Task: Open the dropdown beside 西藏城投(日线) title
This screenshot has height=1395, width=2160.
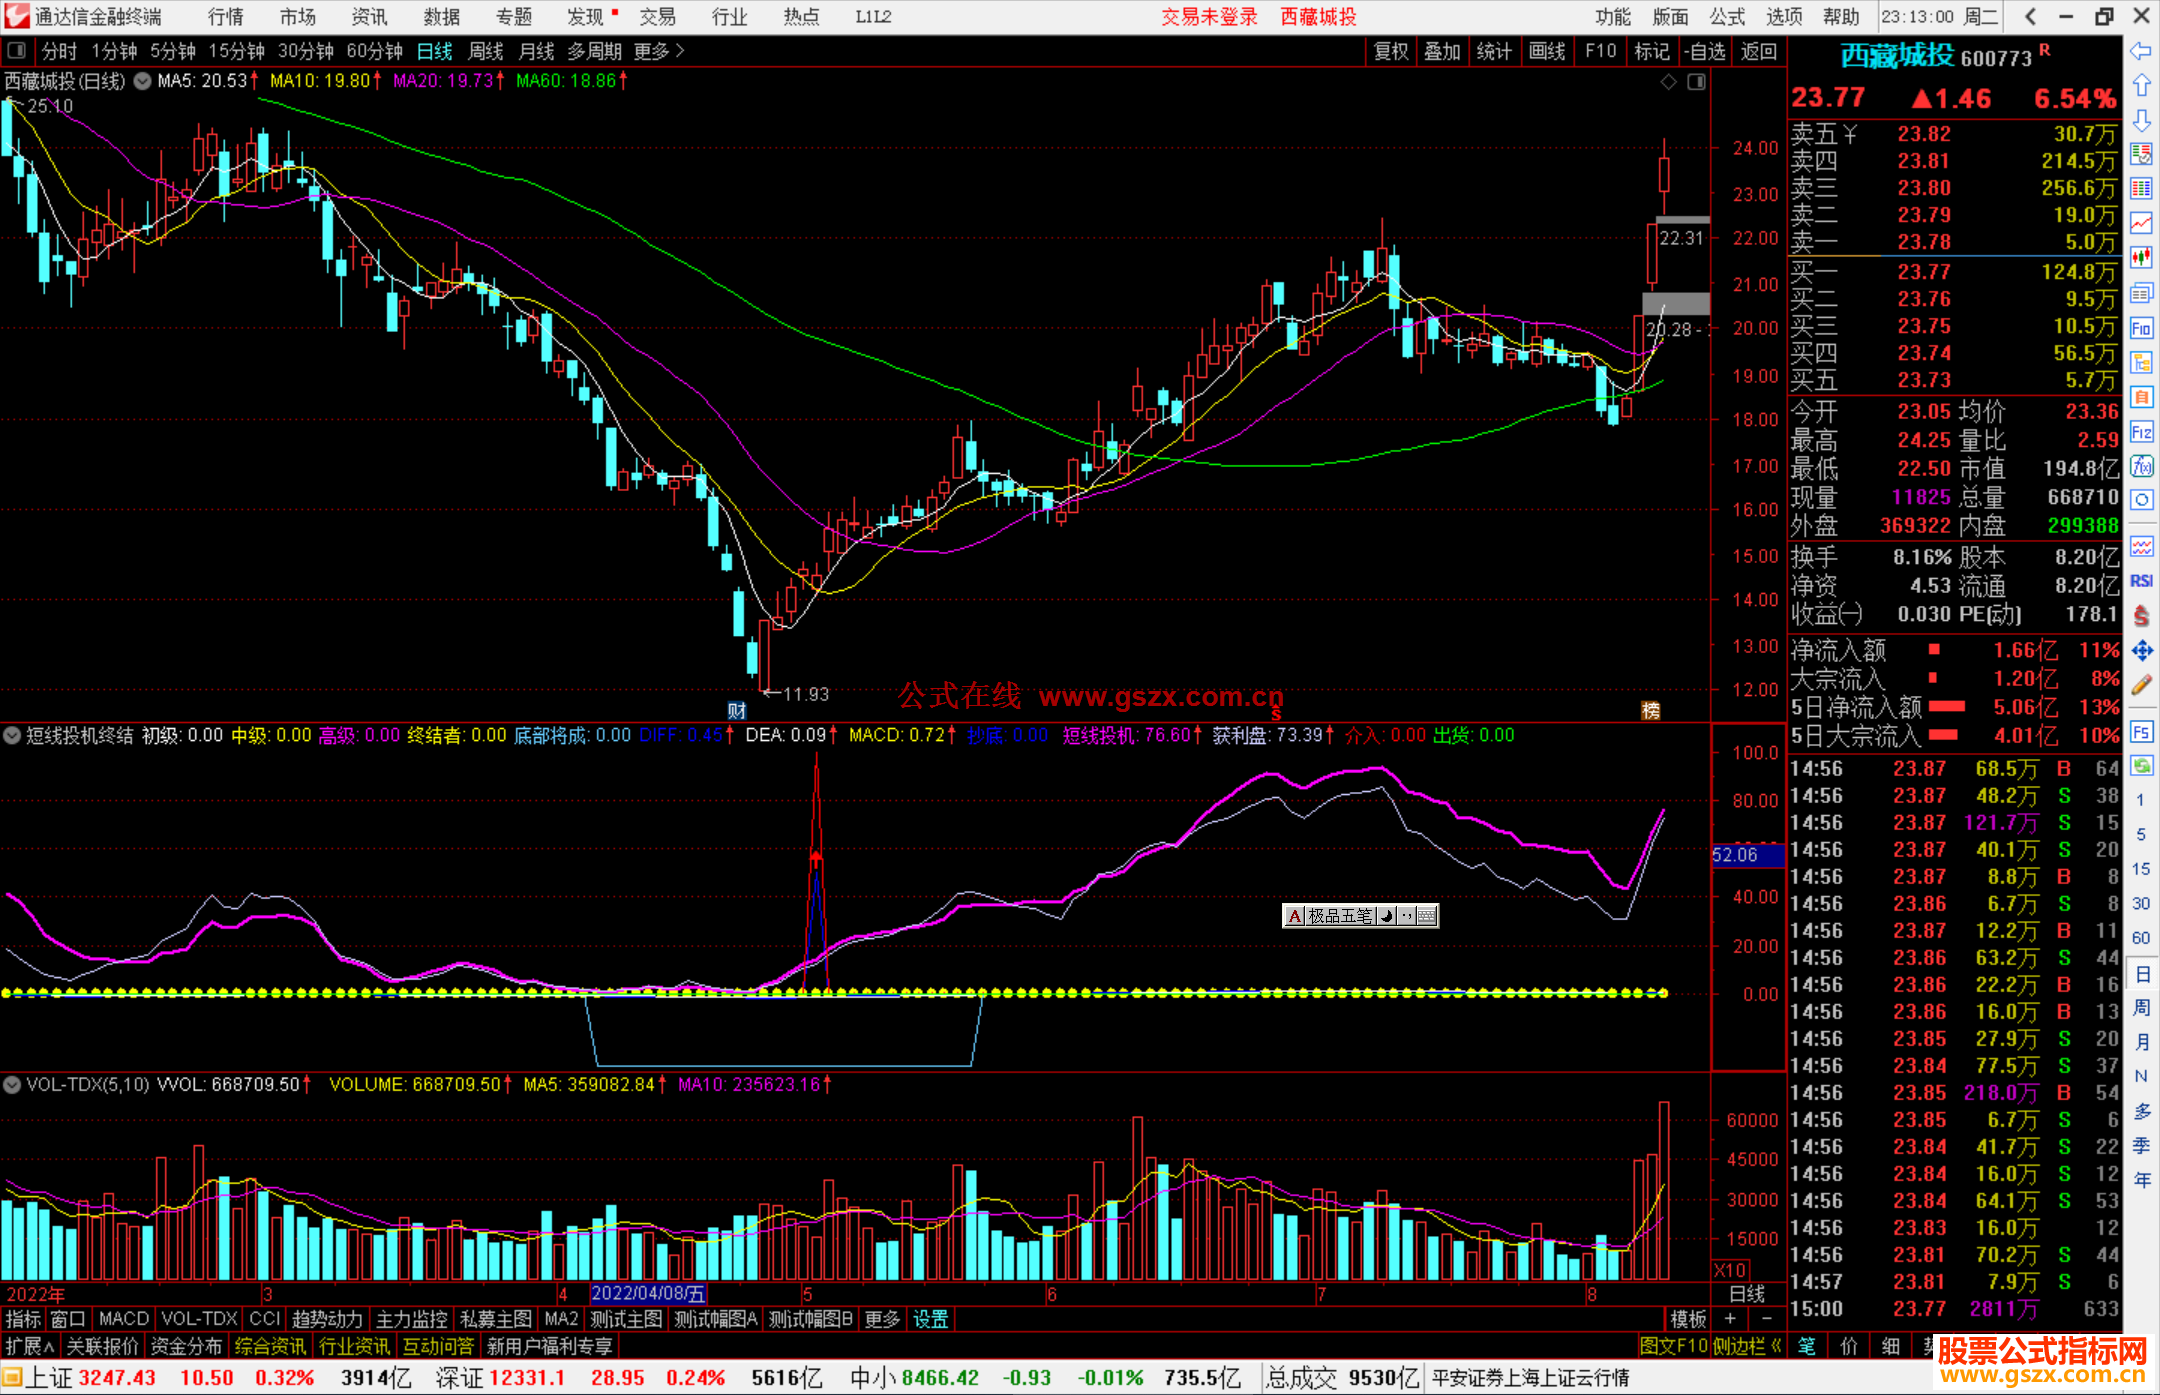Action: (x=142, y=81)
